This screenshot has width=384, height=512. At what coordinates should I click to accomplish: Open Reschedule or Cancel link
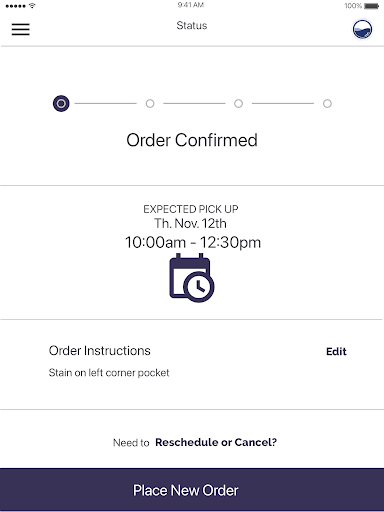click(216, 442)
